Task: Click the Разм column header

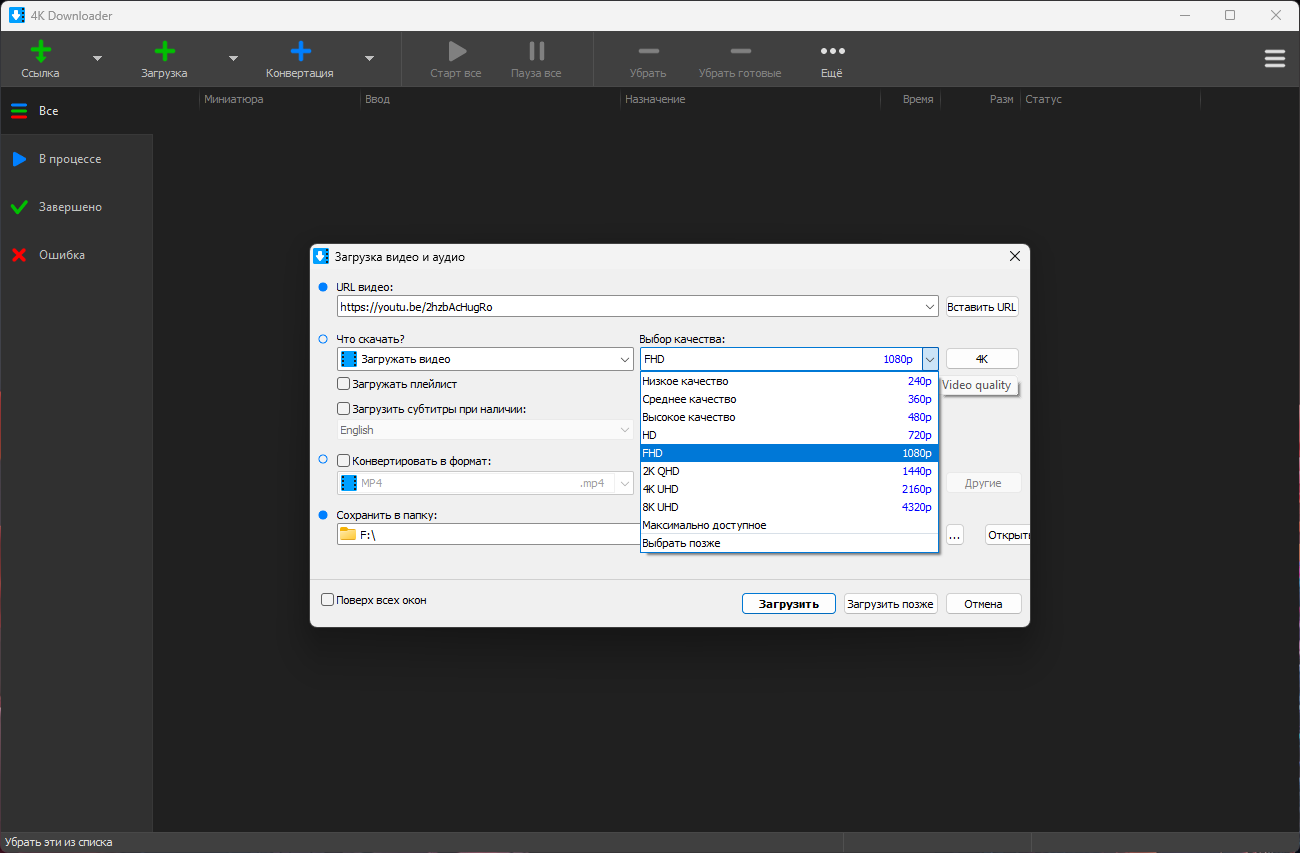Action: pos(1001,99)
